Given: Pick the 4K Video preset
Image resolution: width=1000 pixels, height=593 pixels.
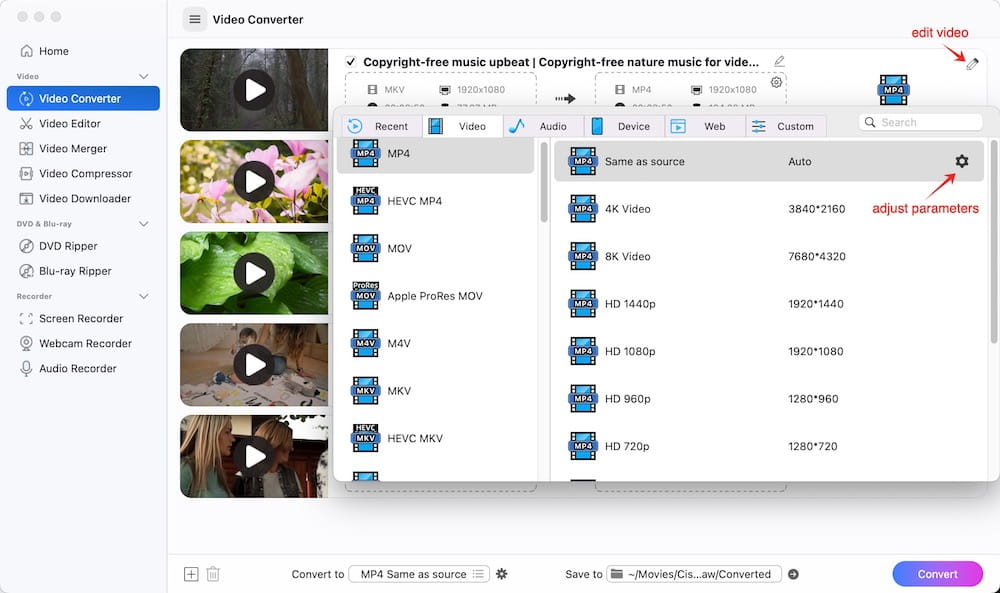Looking at the screenshot, I should click(x=769, y=209).
